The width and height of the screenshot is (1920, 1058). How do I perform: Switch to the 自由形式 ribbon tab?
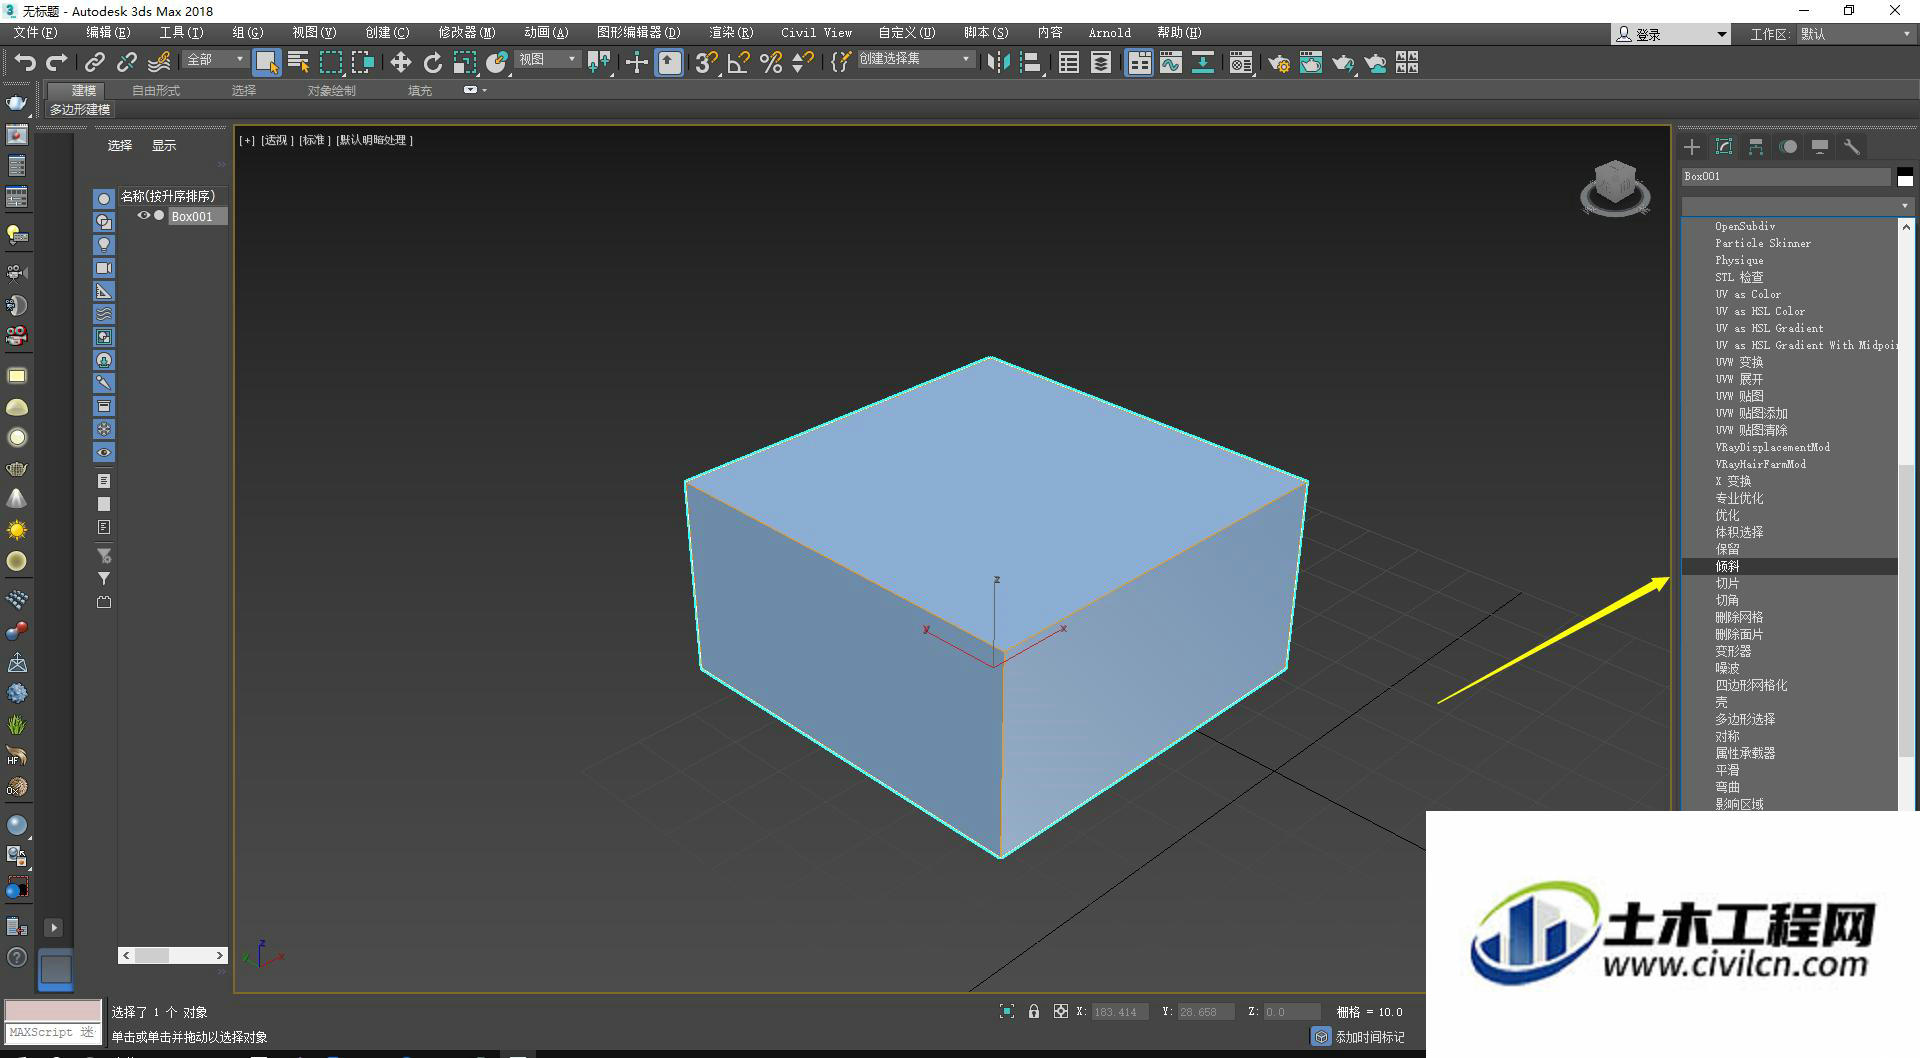point(156,90)
